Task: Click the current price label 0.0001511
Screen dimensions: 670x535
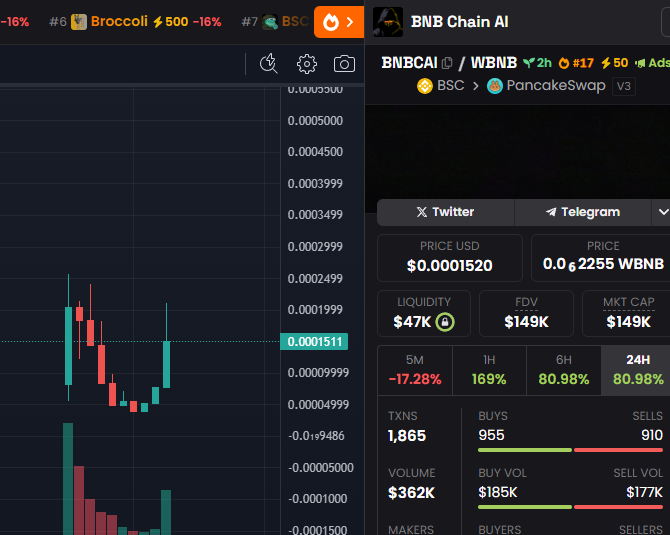Action: [314, 342]
